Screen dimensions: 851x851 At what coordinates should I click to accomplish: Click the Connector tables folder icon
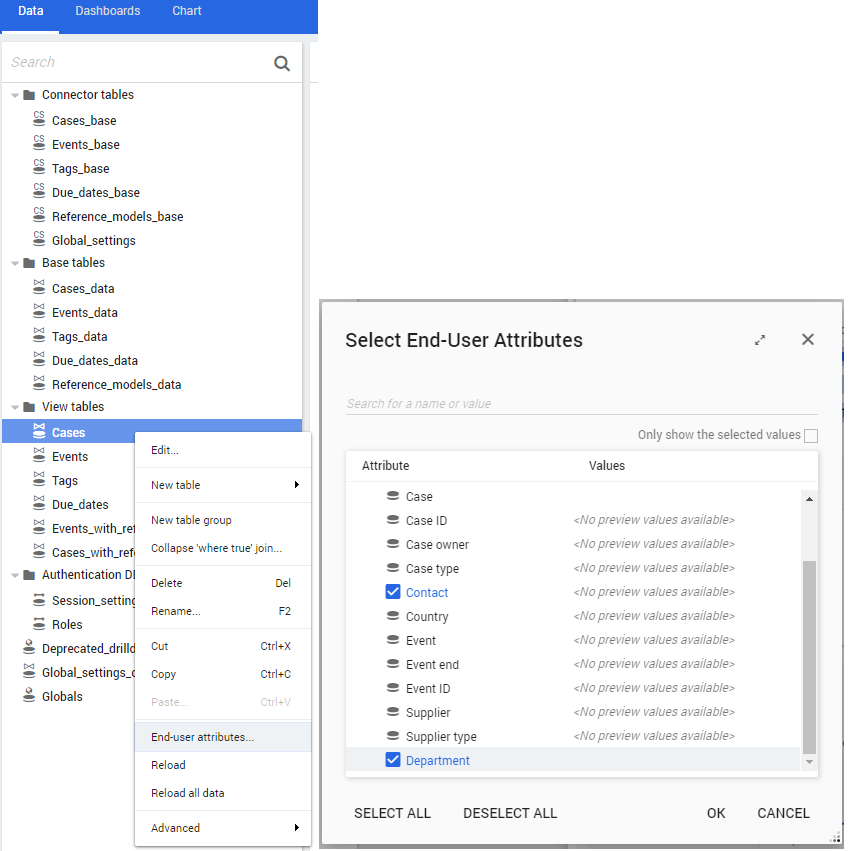[29, 95]
